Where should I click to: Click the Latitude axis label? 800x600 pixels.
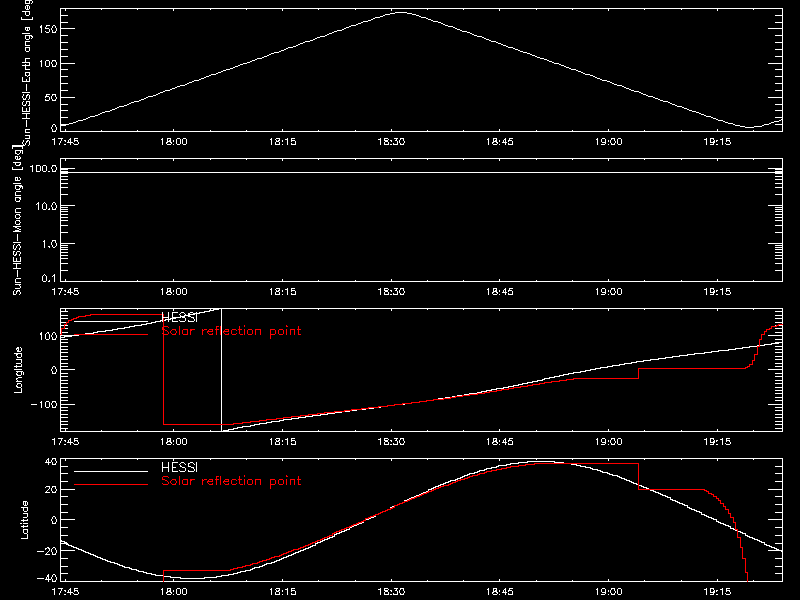[x=24, y=520]
